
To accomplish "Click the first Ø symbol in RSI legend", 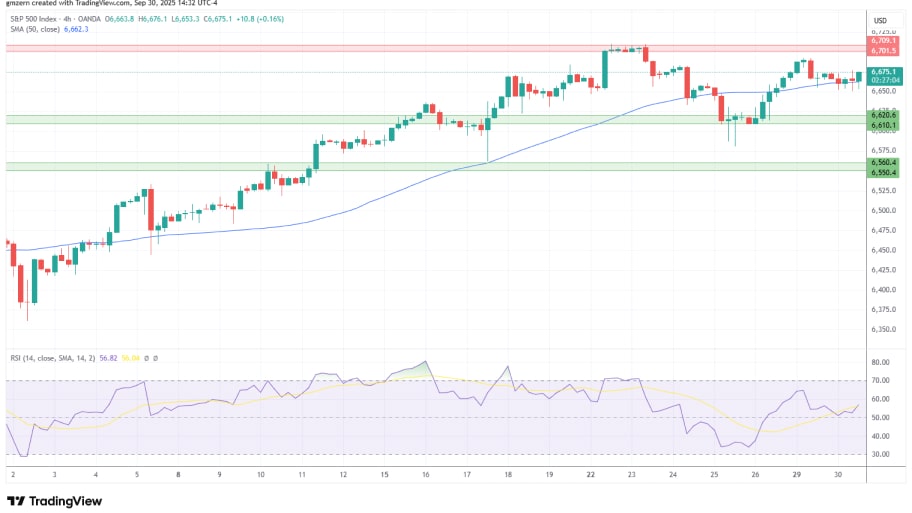I will 147,357.
